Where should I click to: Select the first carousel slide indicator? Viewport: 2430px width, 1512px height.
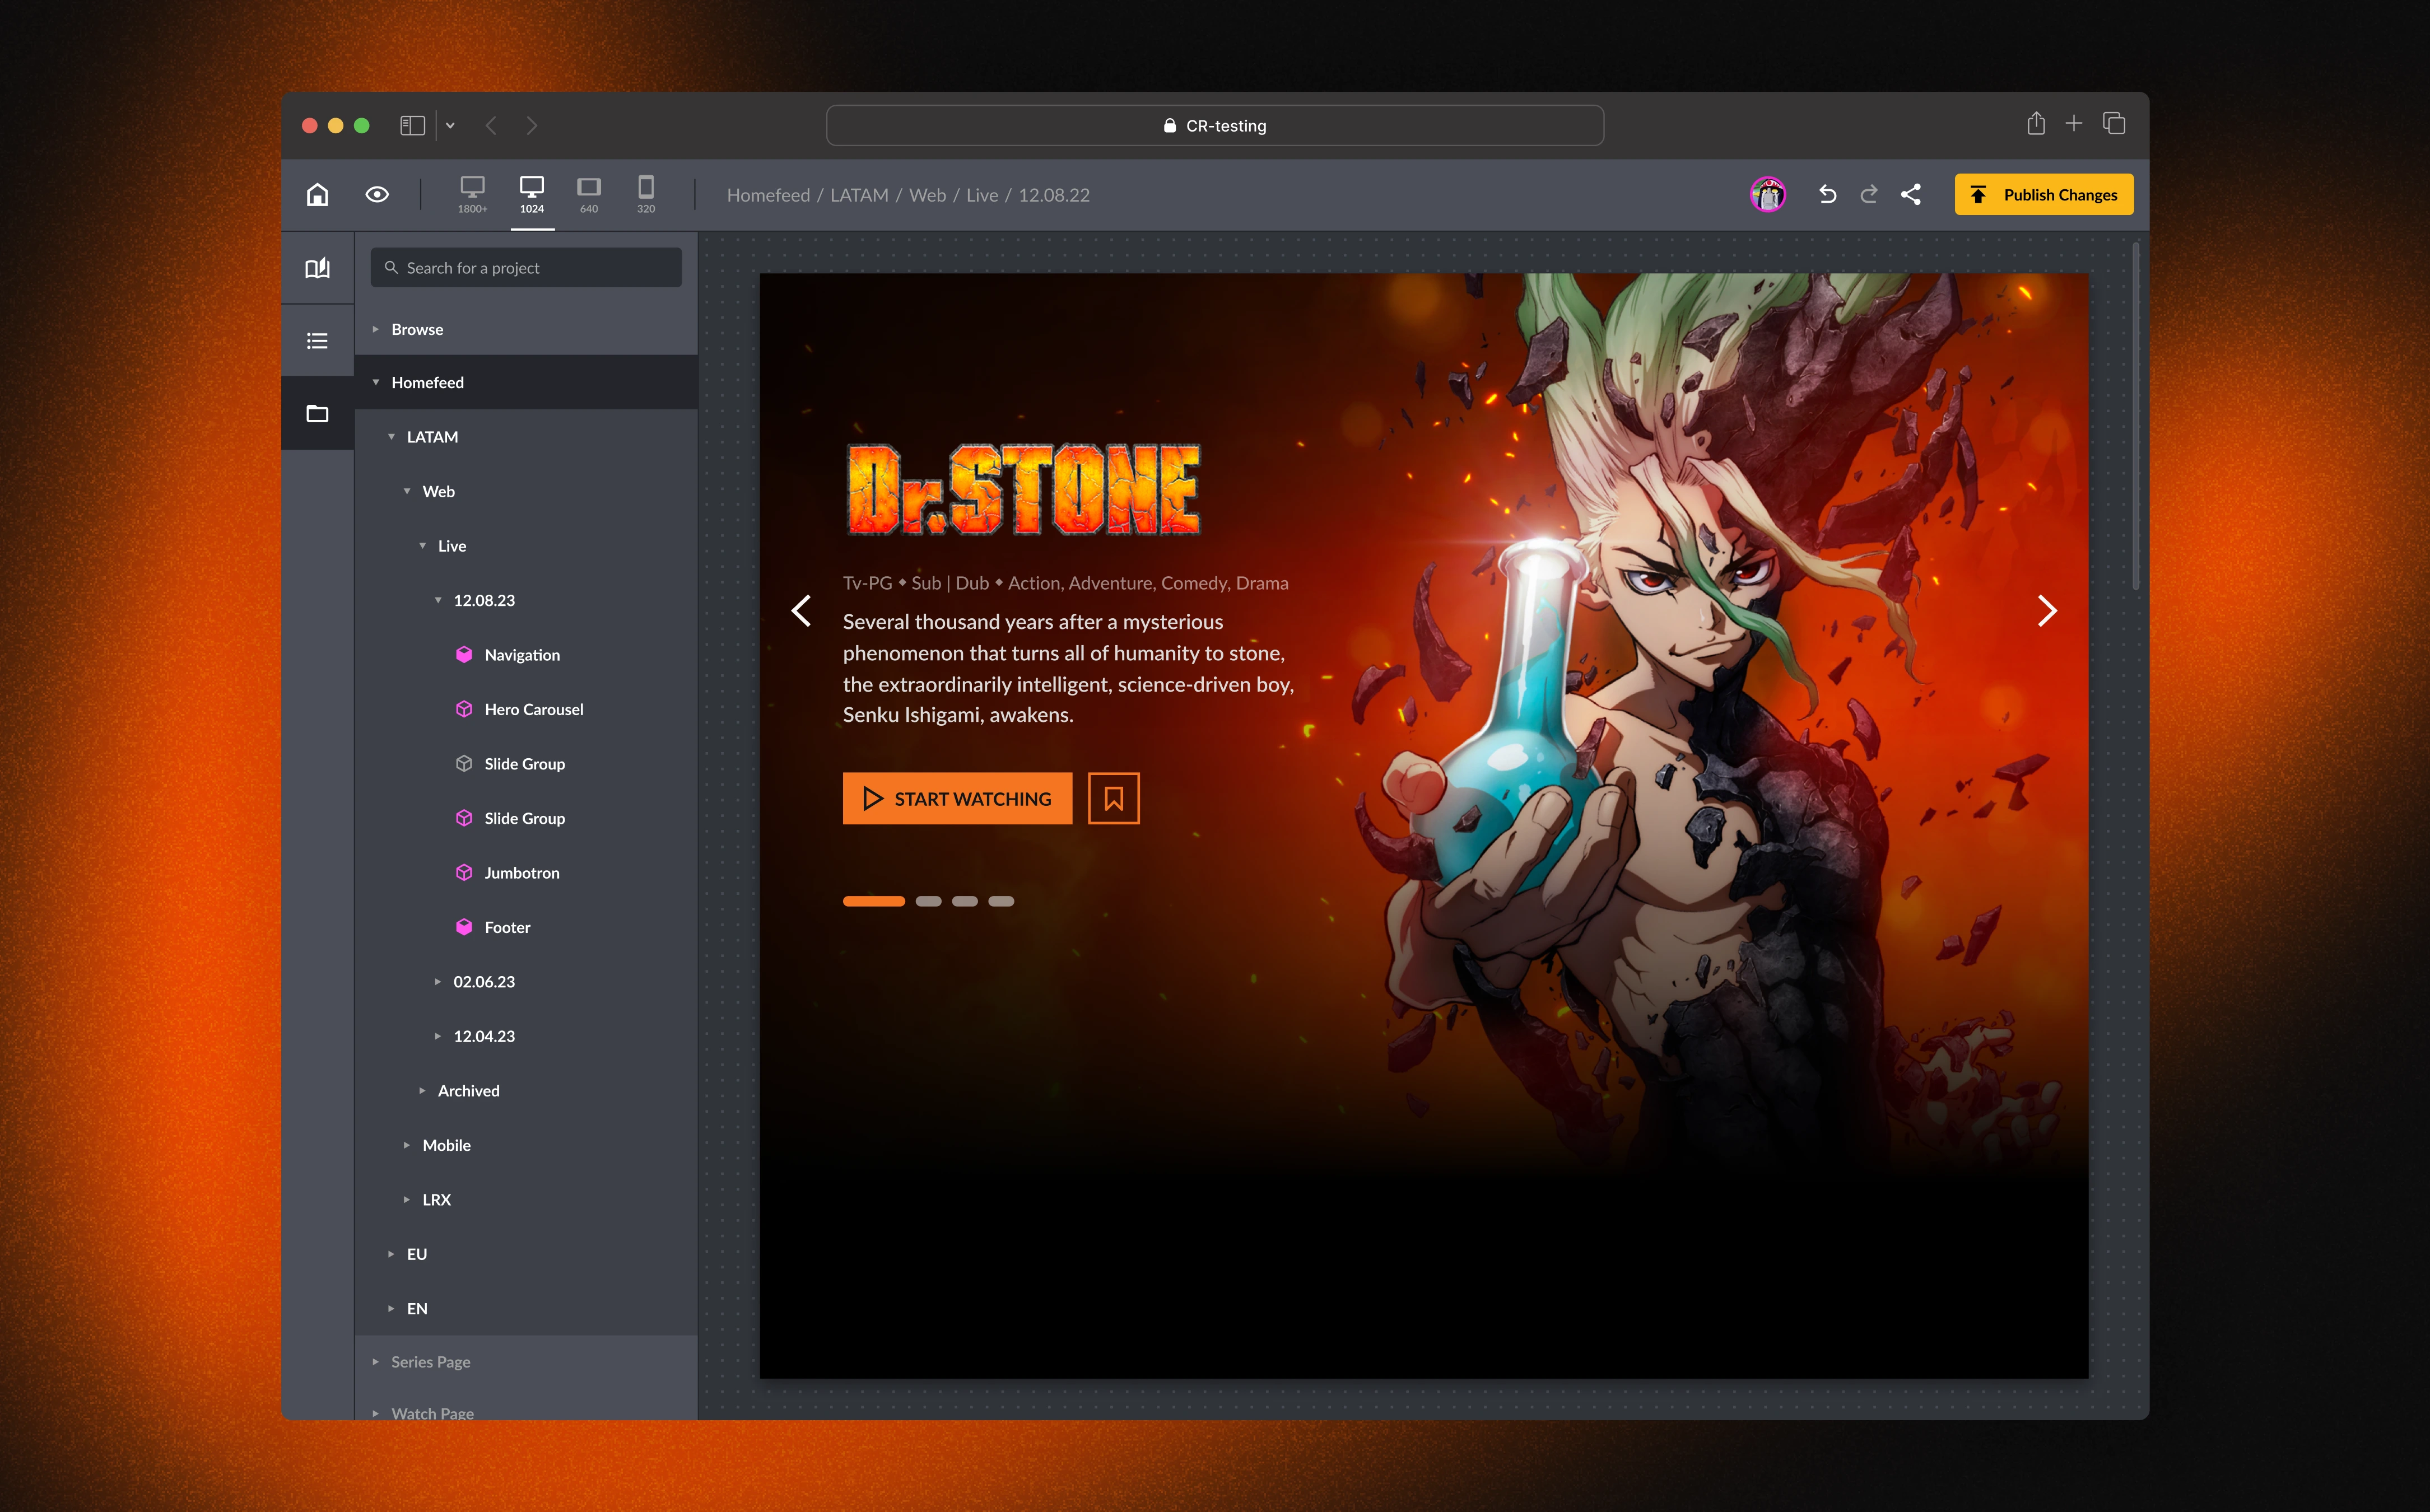coord(873,901)
